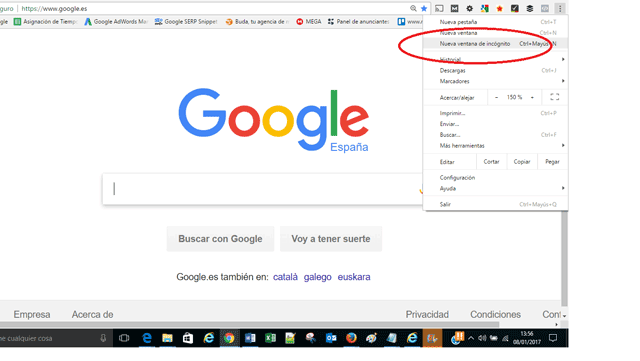Click the gear-shaped extension icon
The height and width of the screenshot is (361, 640).
tap(469, 8)
